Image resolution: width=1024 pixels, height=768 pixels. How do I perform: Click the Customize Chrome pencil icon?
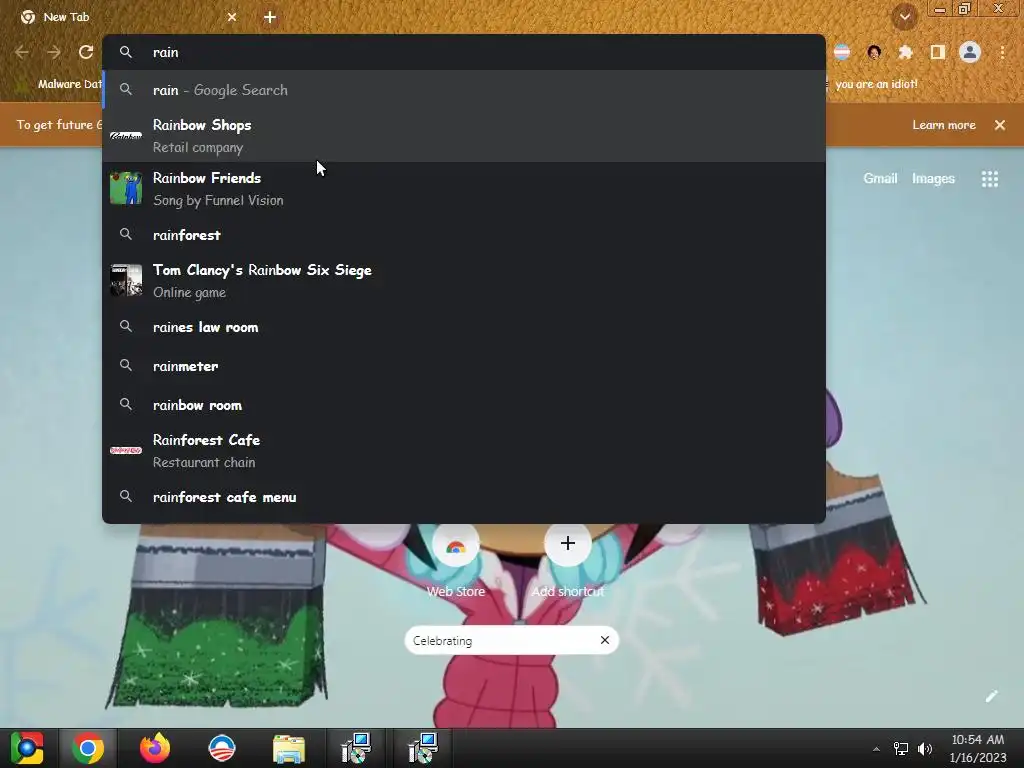(x=991, y=696)
